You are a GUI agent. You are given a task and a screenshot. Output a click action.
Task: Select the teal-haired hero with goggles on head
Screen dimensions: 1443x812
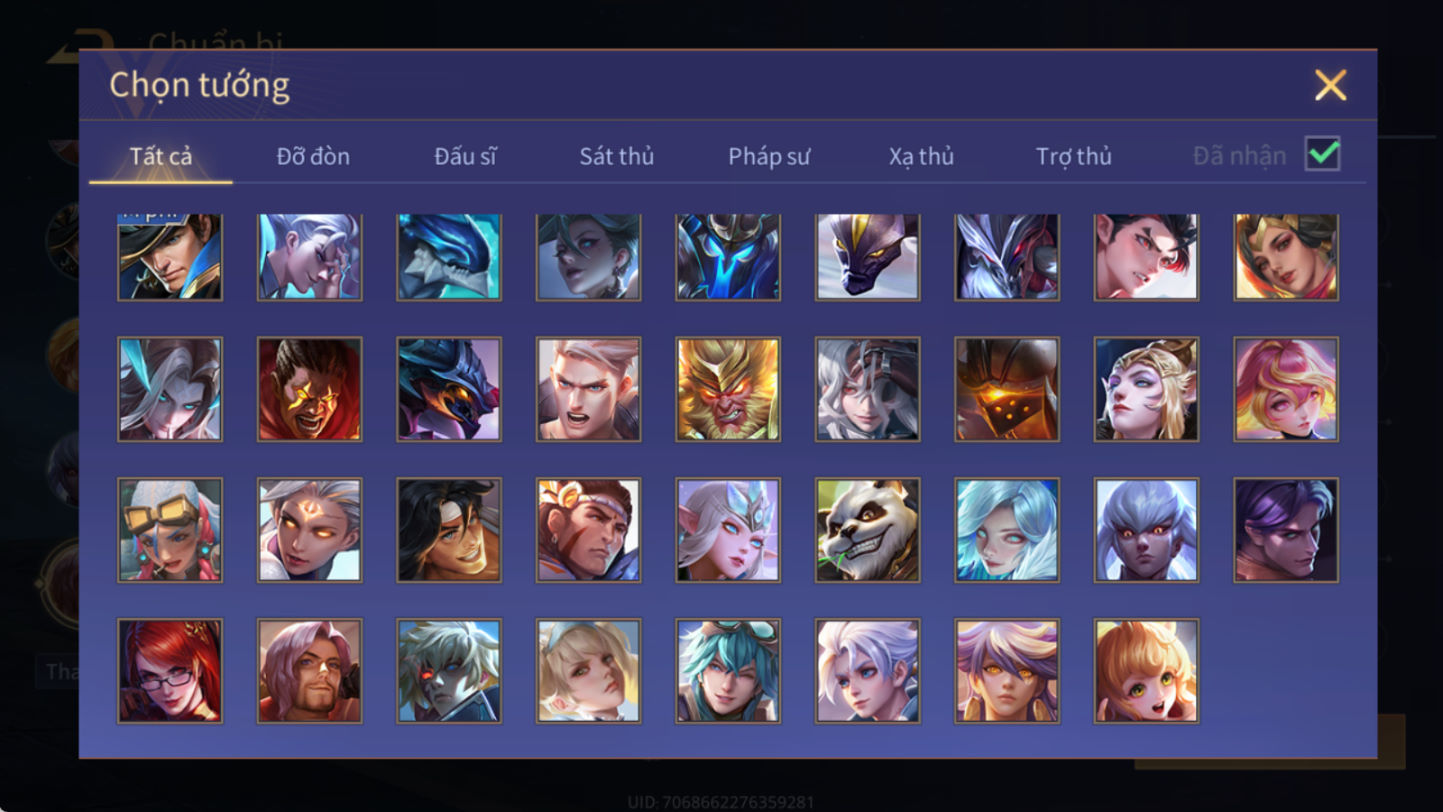click(728, 671)
